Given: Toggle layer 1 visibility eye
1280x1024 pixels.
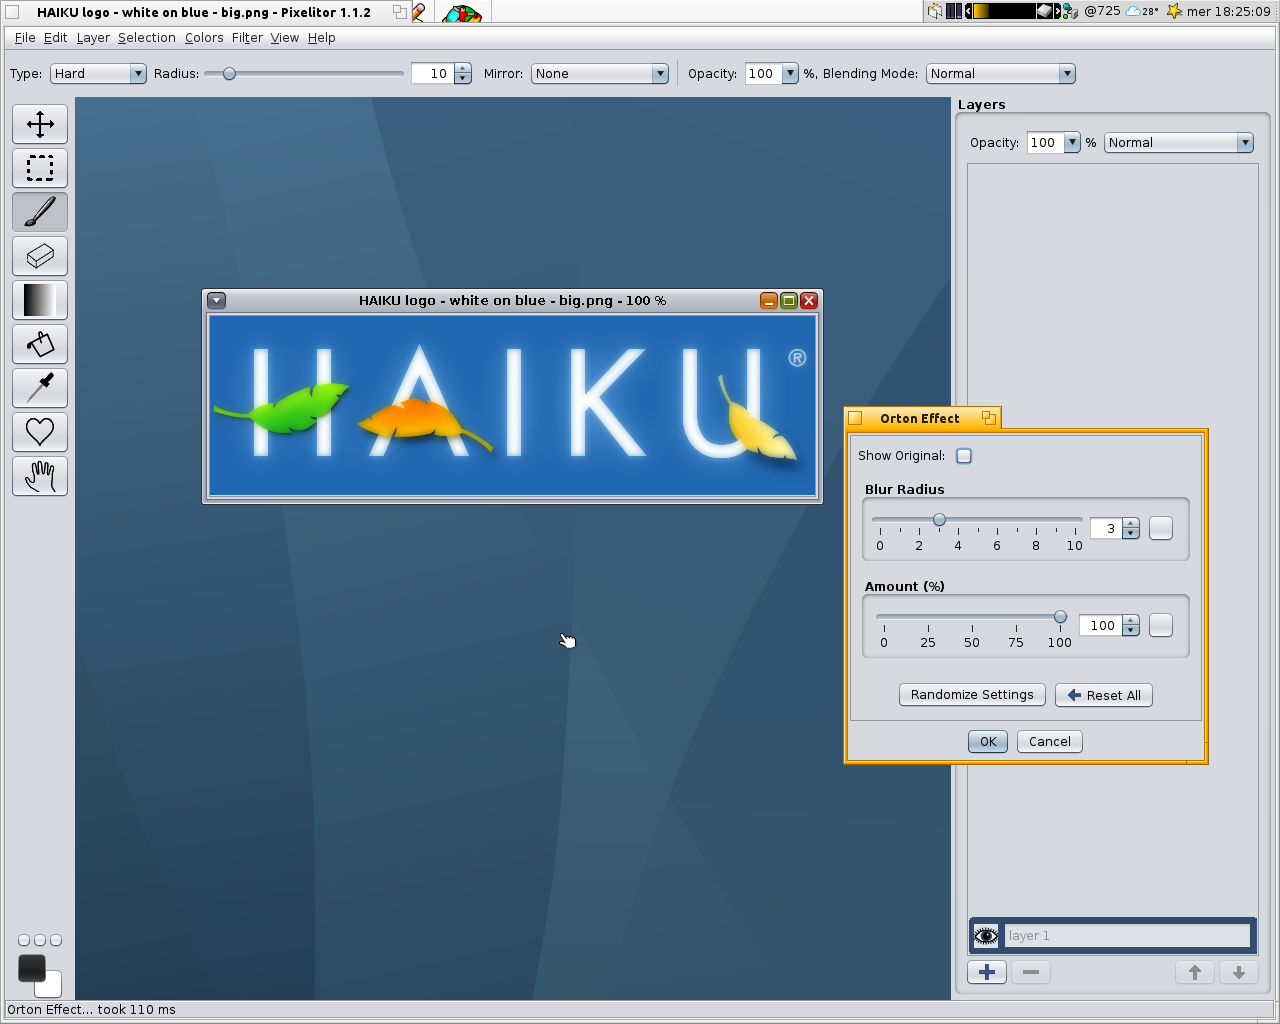Looking at the screenshot, I should (x=986, y=936).
